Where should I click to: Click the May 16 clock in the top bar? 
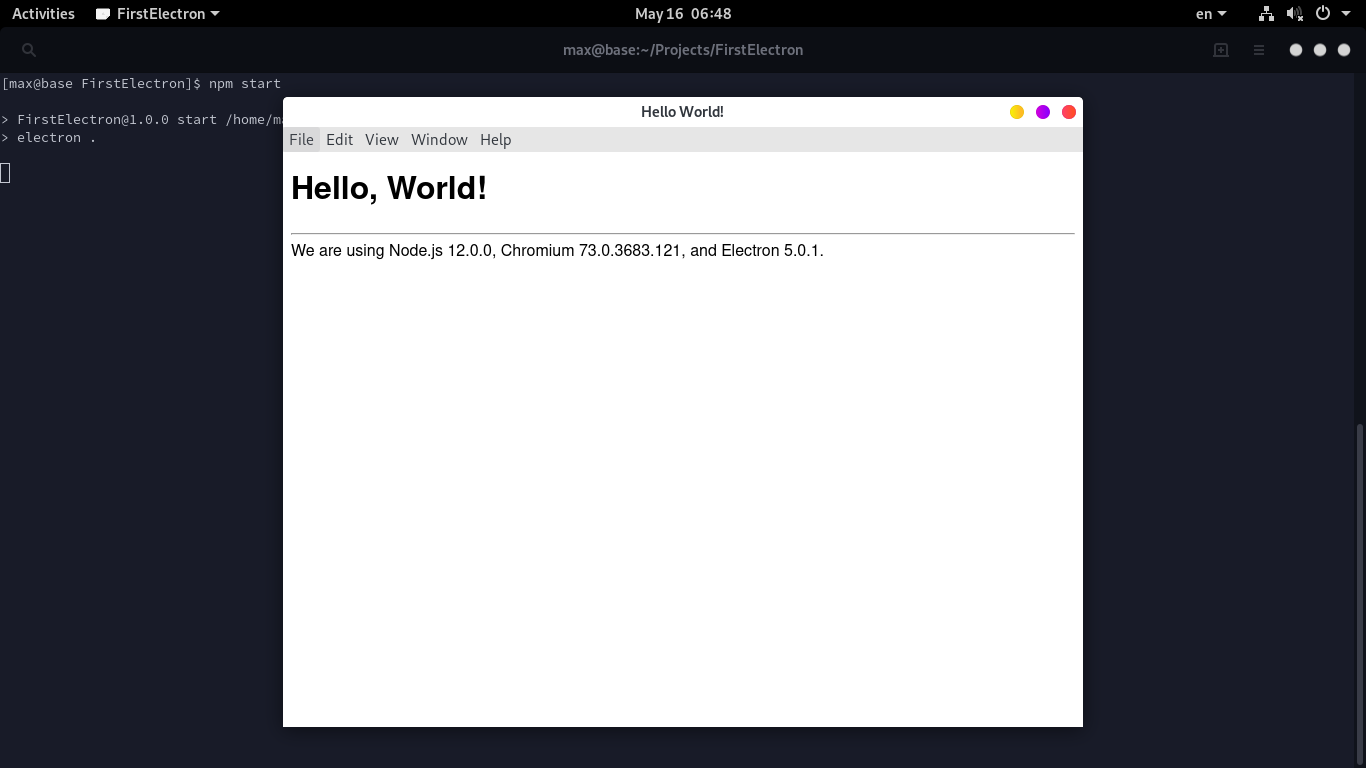tap(683, 13)
